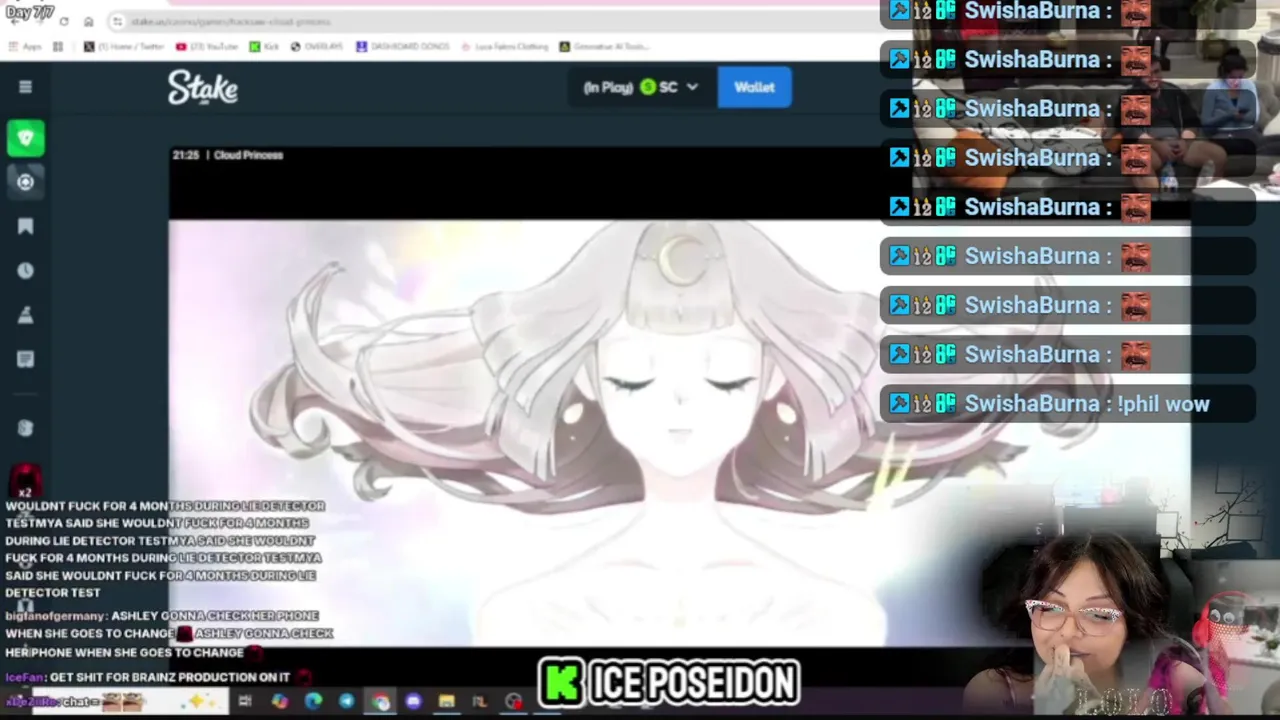This screenshot has height=720, width=1280.
Task: Open the purple chat app on the taskbar
Action: tap(413, 702)
